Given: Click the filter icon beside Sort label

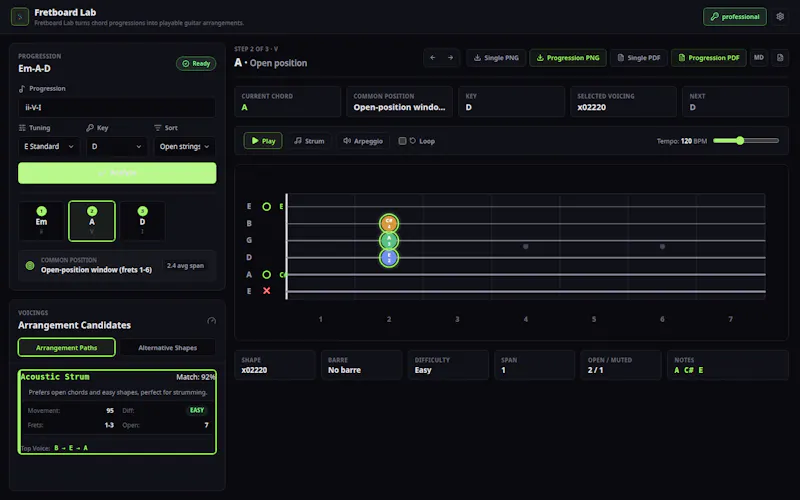Looking at the screenshot, I should (158, 128).
